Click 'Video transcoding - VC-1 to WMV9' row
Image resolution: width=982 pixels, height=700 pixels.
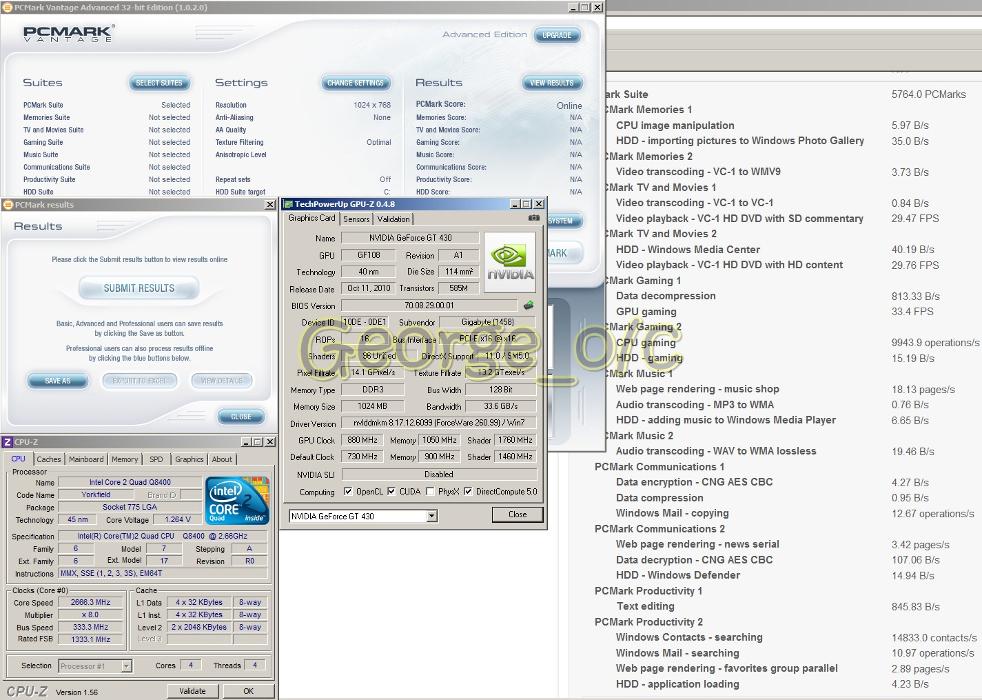[x=772, y=172]
